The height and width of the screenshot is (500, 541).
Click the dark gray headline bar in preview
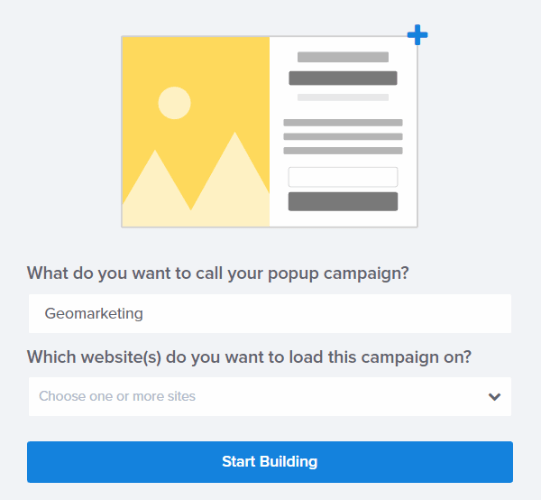[x=343, y=78]
